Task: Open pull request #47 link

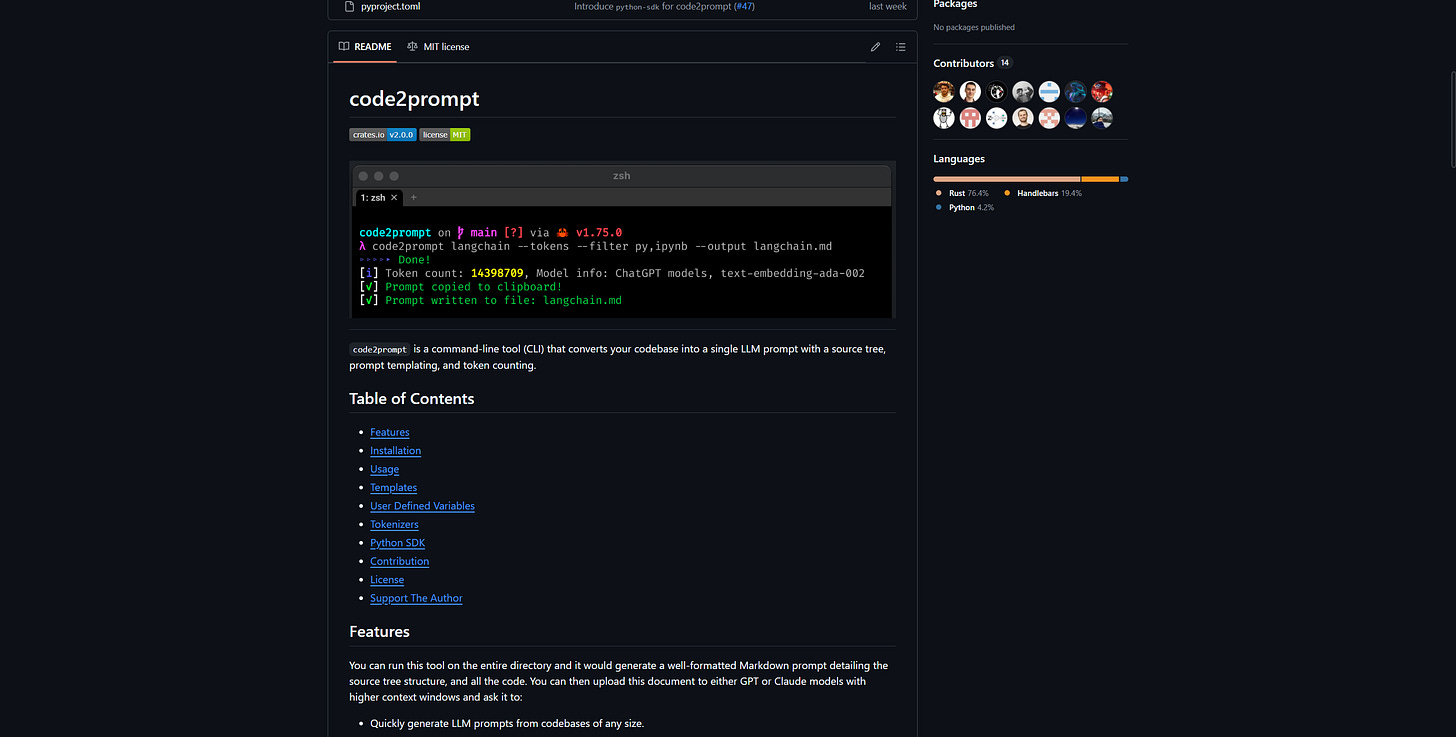Action: tap(744, 6)
